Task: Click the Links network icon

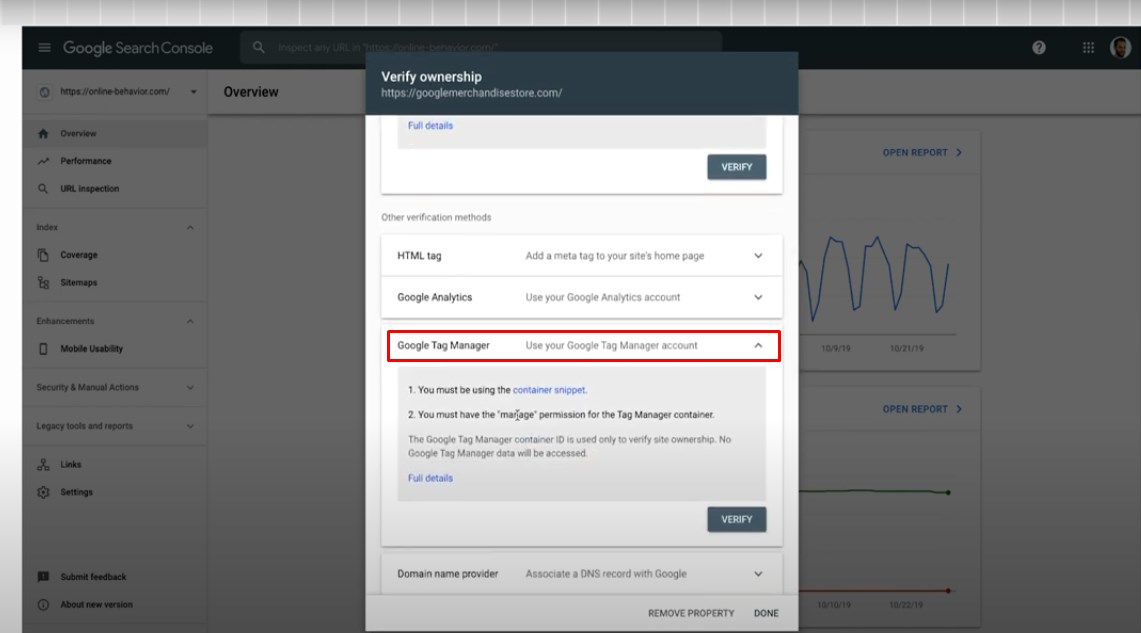Action: (x=43, y=465)
